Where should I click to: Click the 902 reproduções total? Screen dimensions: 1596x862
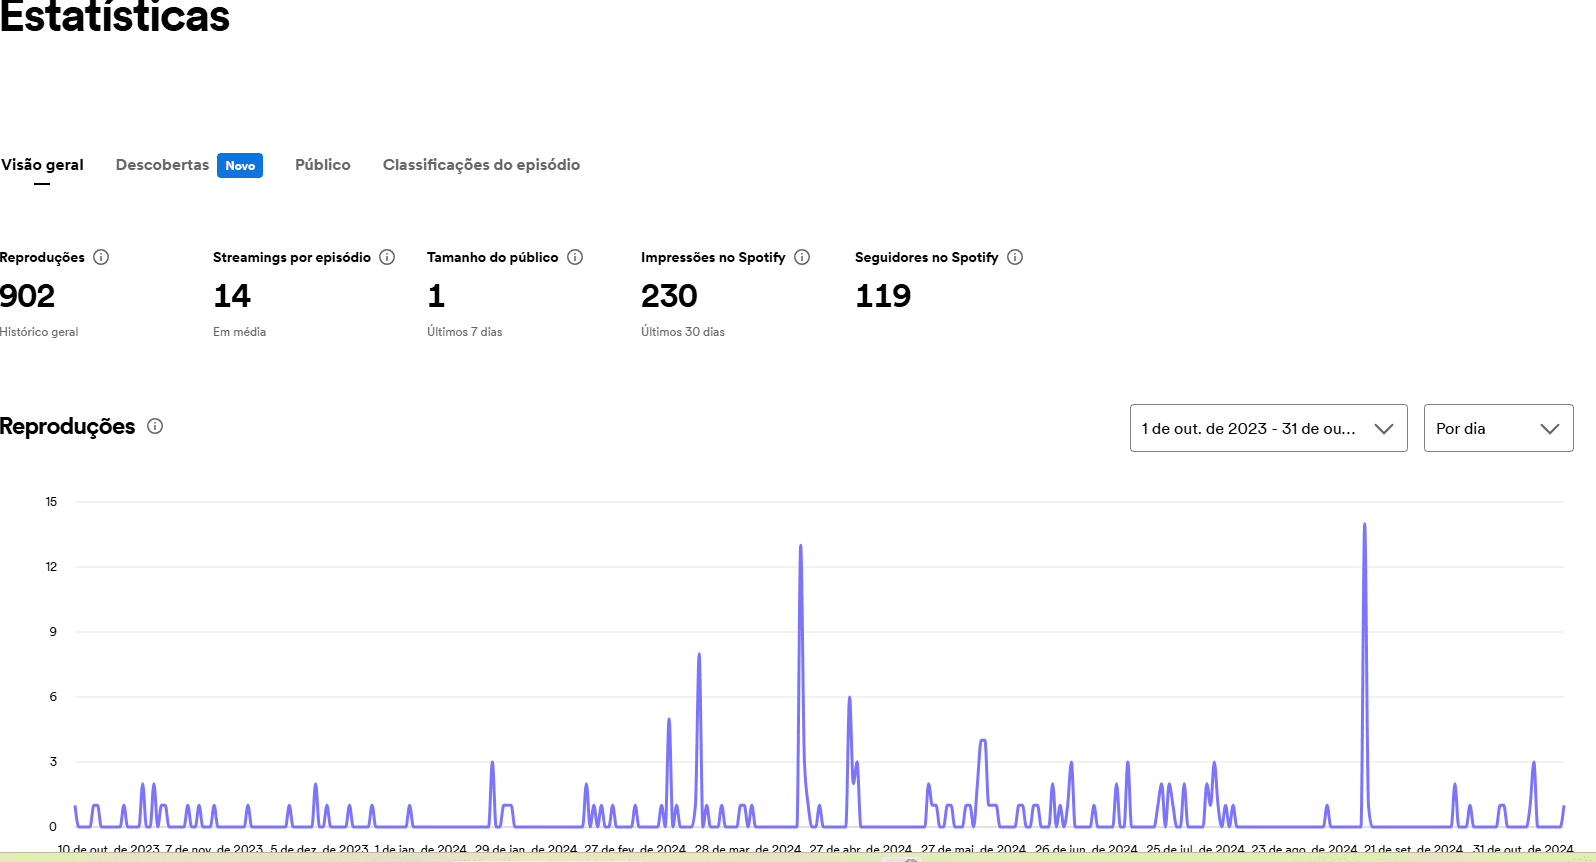click(28, 296)
